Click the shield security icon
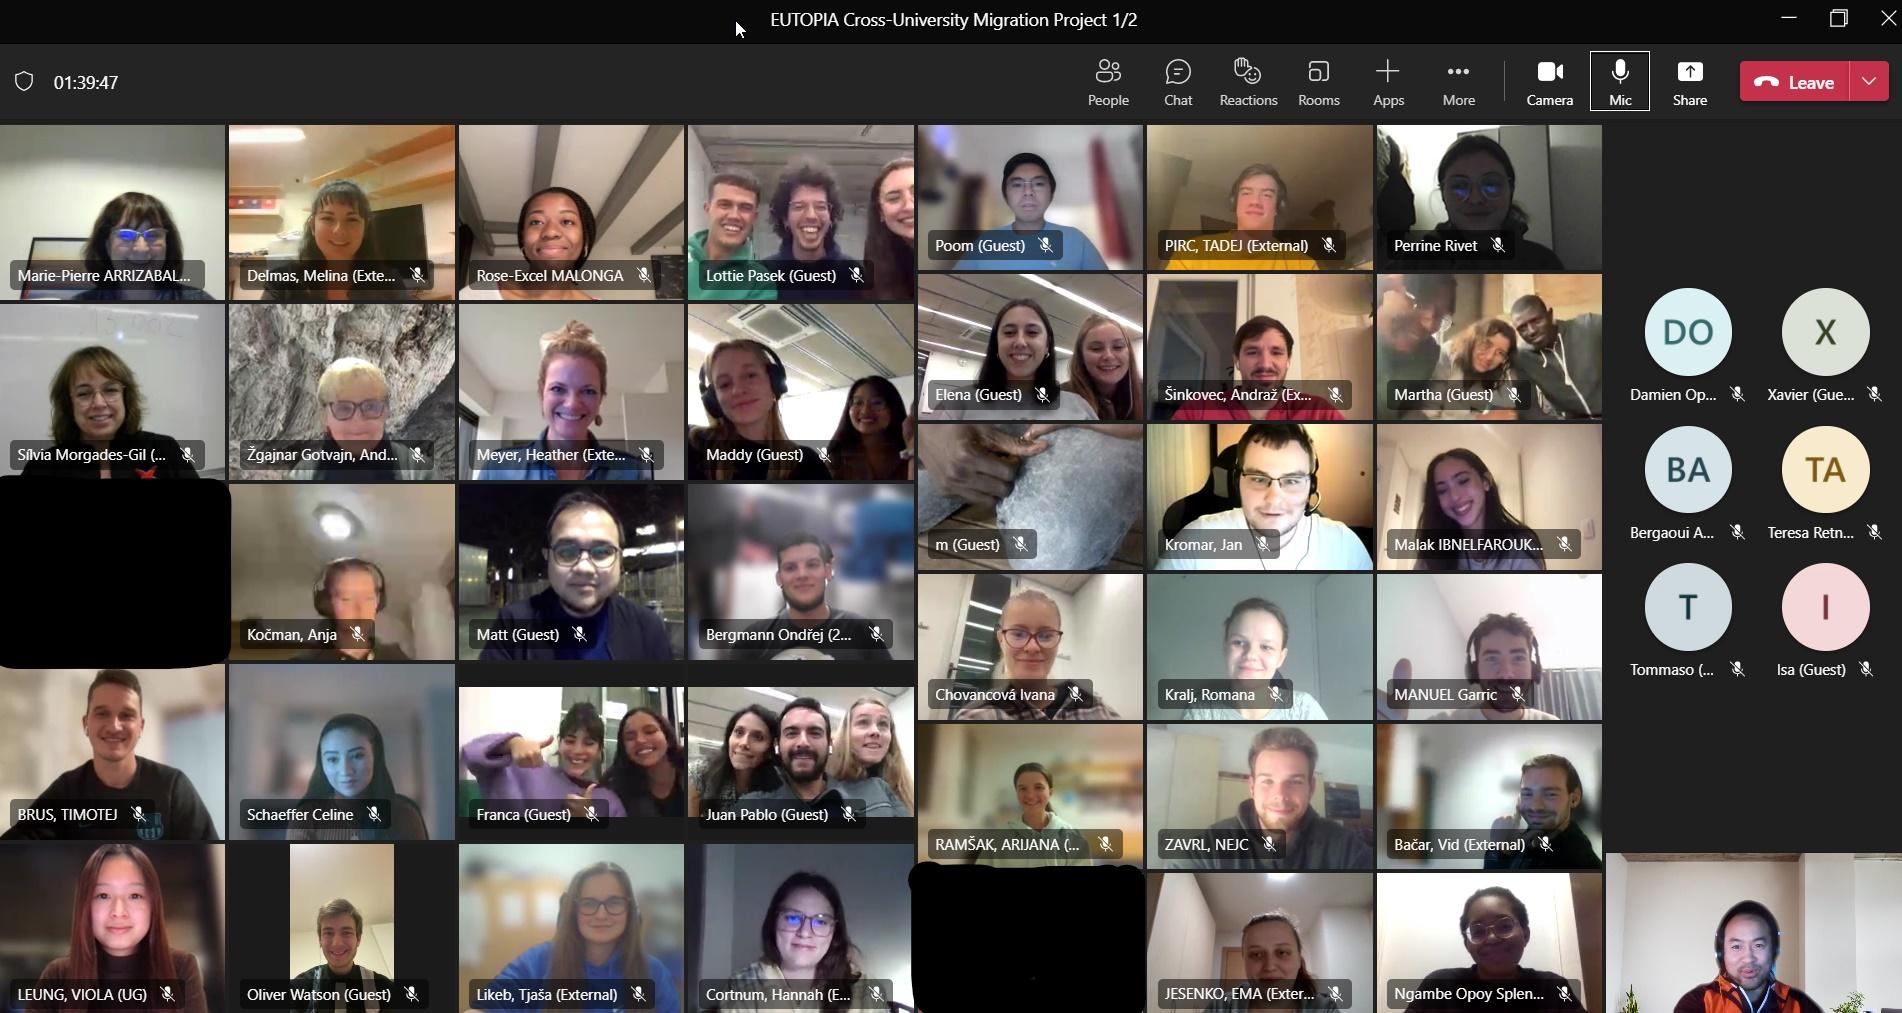Image resolution: width=1902 pixels, height=1013 pixels. click(24, 82)
